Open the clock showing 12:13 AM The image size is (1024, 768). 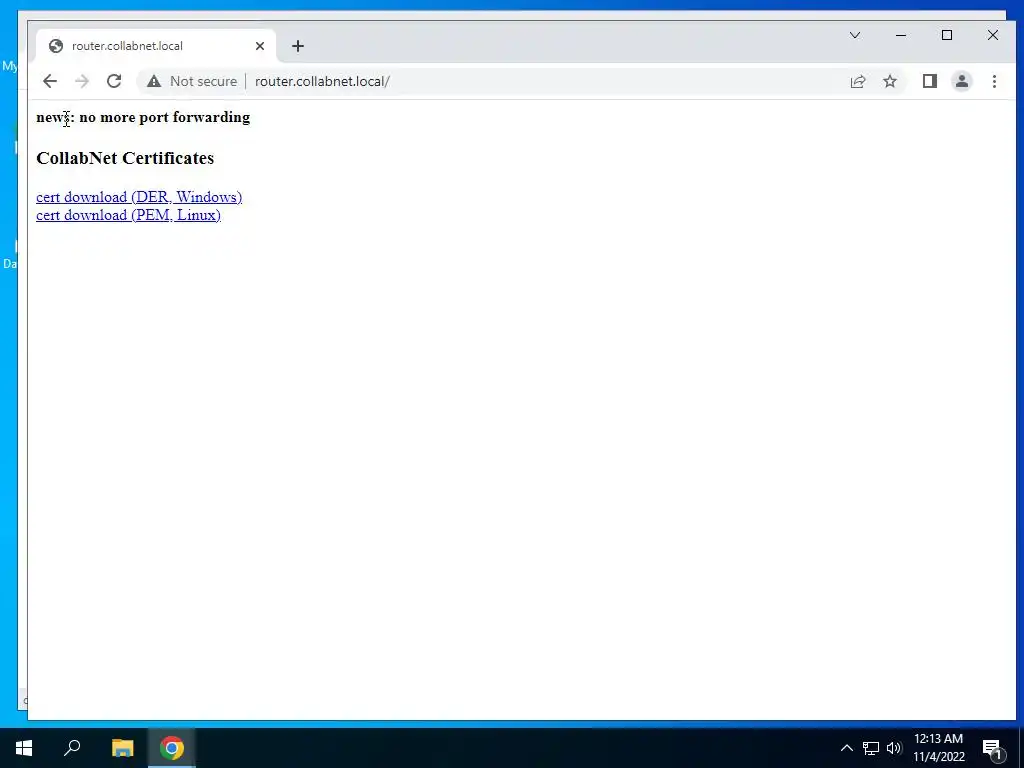tap(938, 748)
